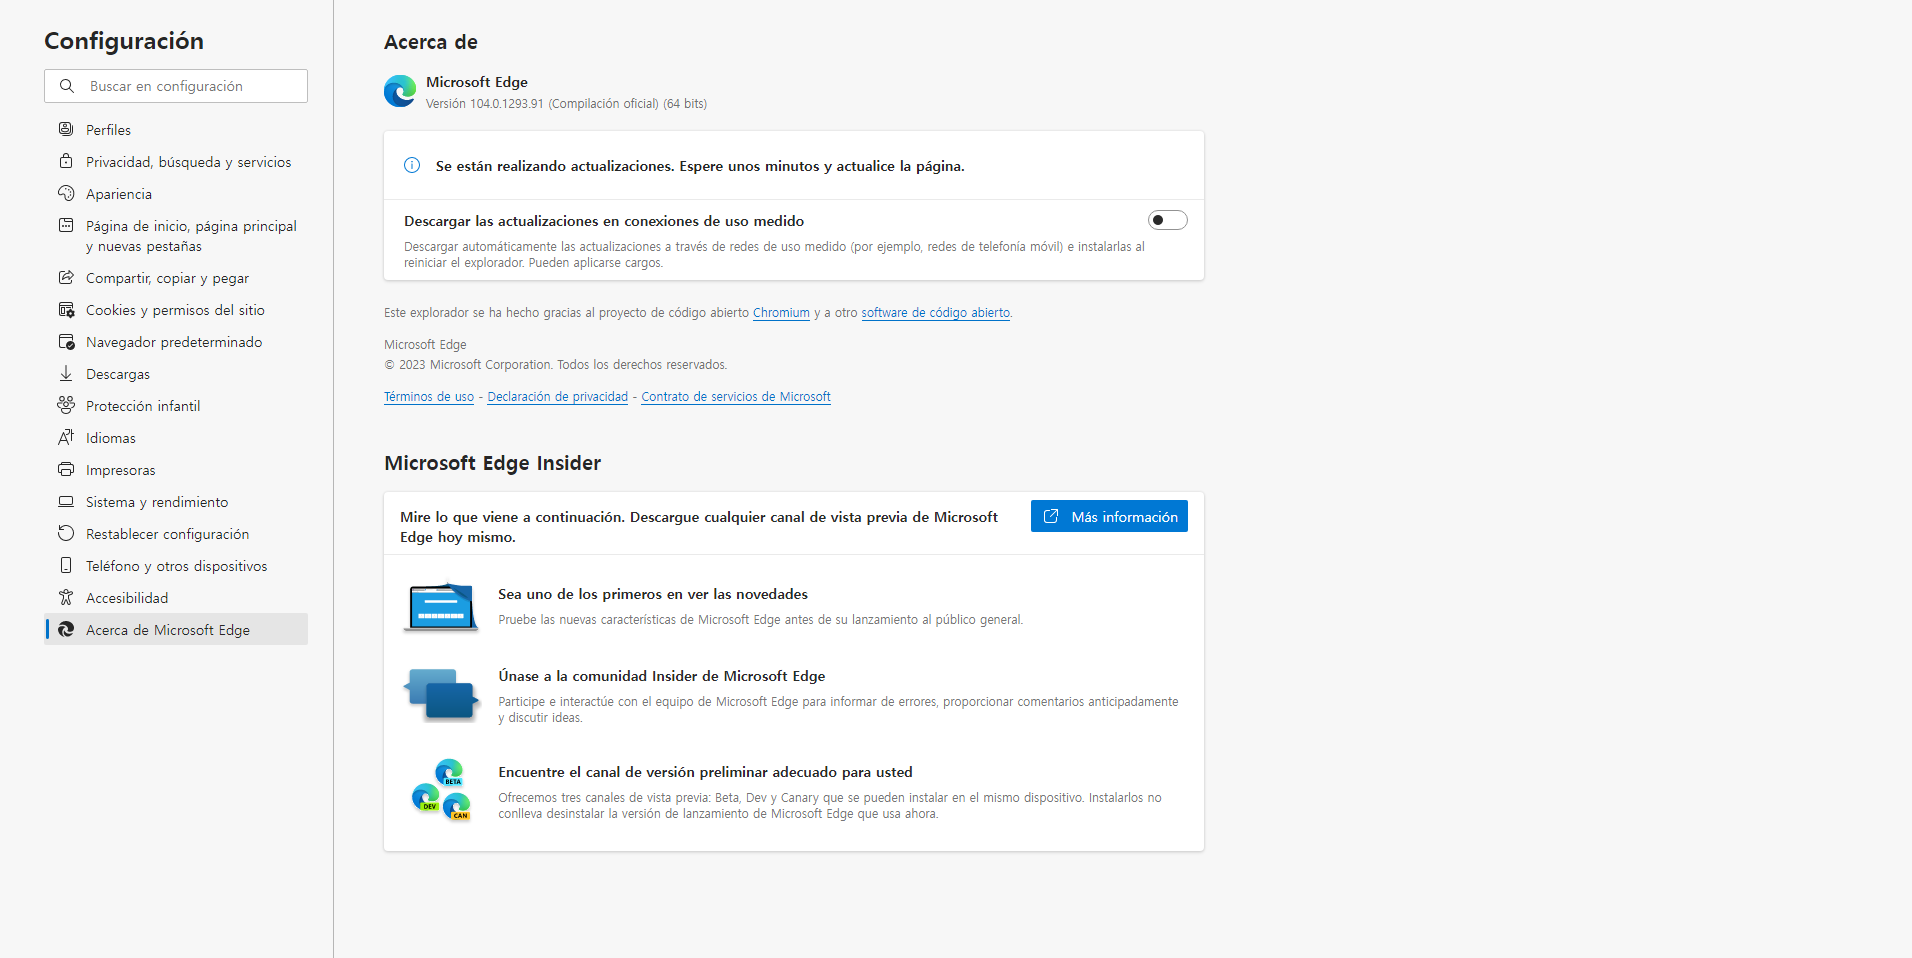The width and height of the screenshot is (1912, 958).
Task: Click the Cookies y permisos del sitio icon
Action: (66, 309)
